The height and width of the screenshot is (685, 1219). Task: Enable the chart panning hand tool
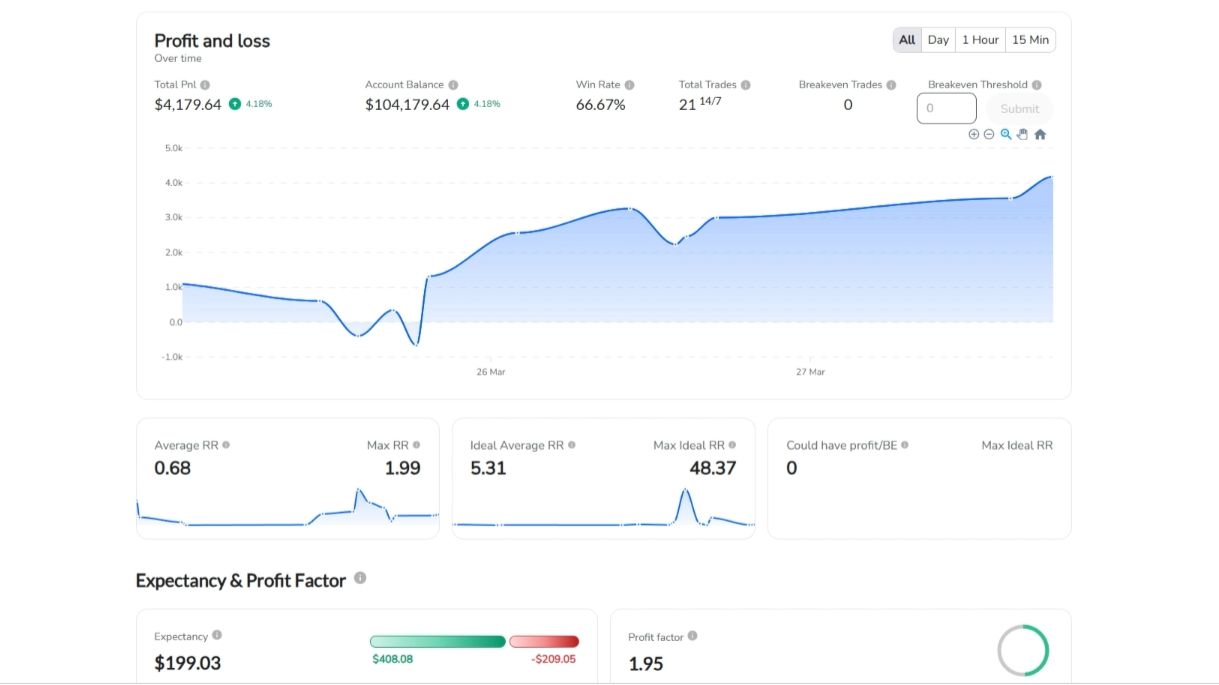tap(1022, 134)
